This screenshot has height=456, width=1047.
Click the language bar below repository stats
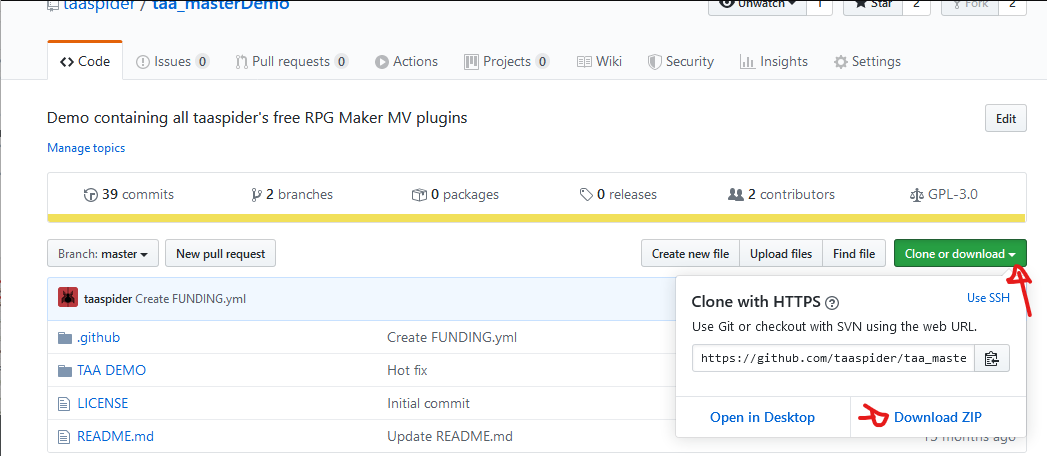click(x=536, y=218)
